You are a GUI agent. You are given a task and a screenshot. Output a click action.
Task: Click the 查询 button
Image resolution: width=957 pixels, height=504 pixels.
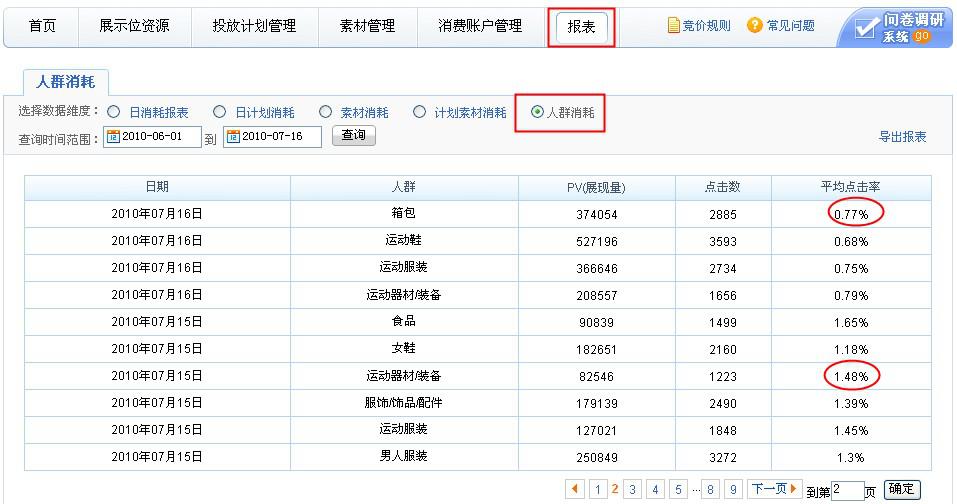click(353, 135)
